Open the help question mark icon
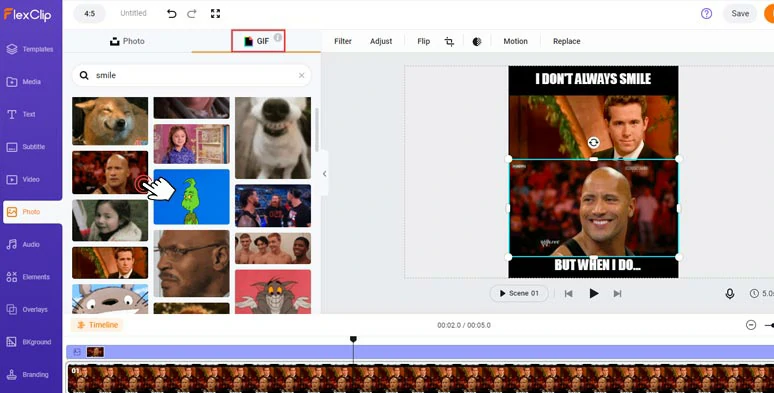Image resolution: width=774 pixels, height=393 pixels. [x=706, y=14]
